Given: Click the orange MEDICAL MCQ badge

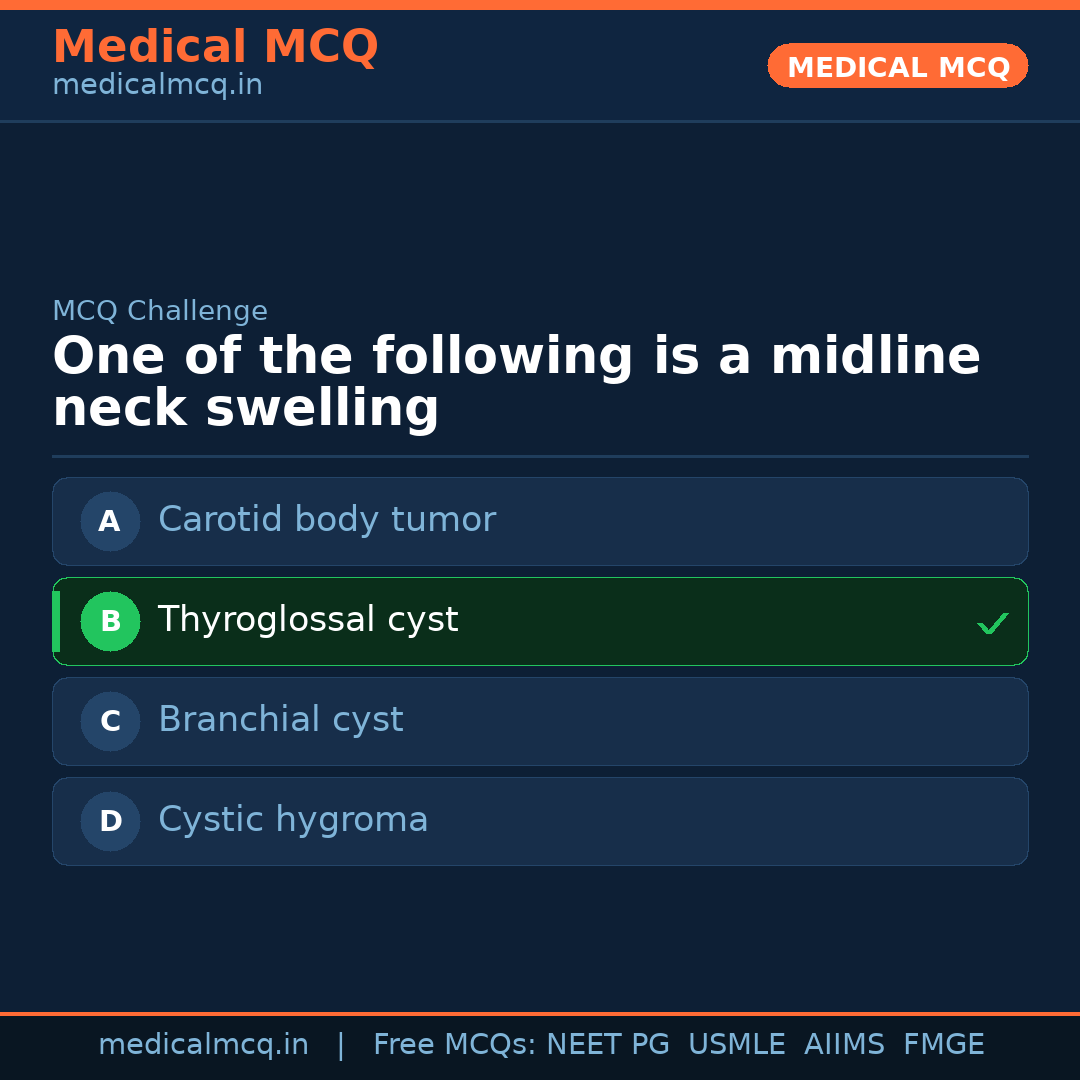Looking at the screenshot, I should (897, 66).
